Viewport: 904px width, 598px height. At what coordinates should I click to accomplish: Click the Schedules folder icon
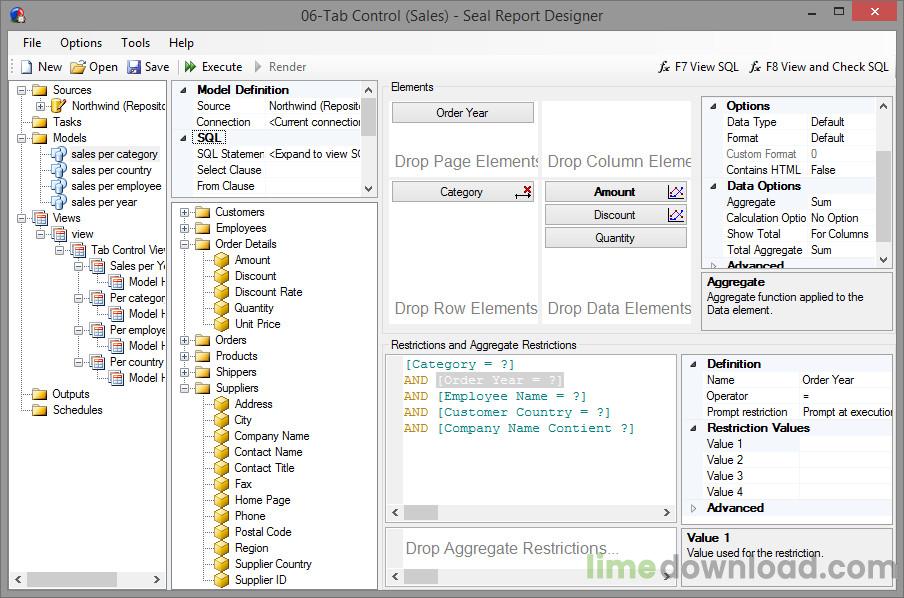point(40,410)
